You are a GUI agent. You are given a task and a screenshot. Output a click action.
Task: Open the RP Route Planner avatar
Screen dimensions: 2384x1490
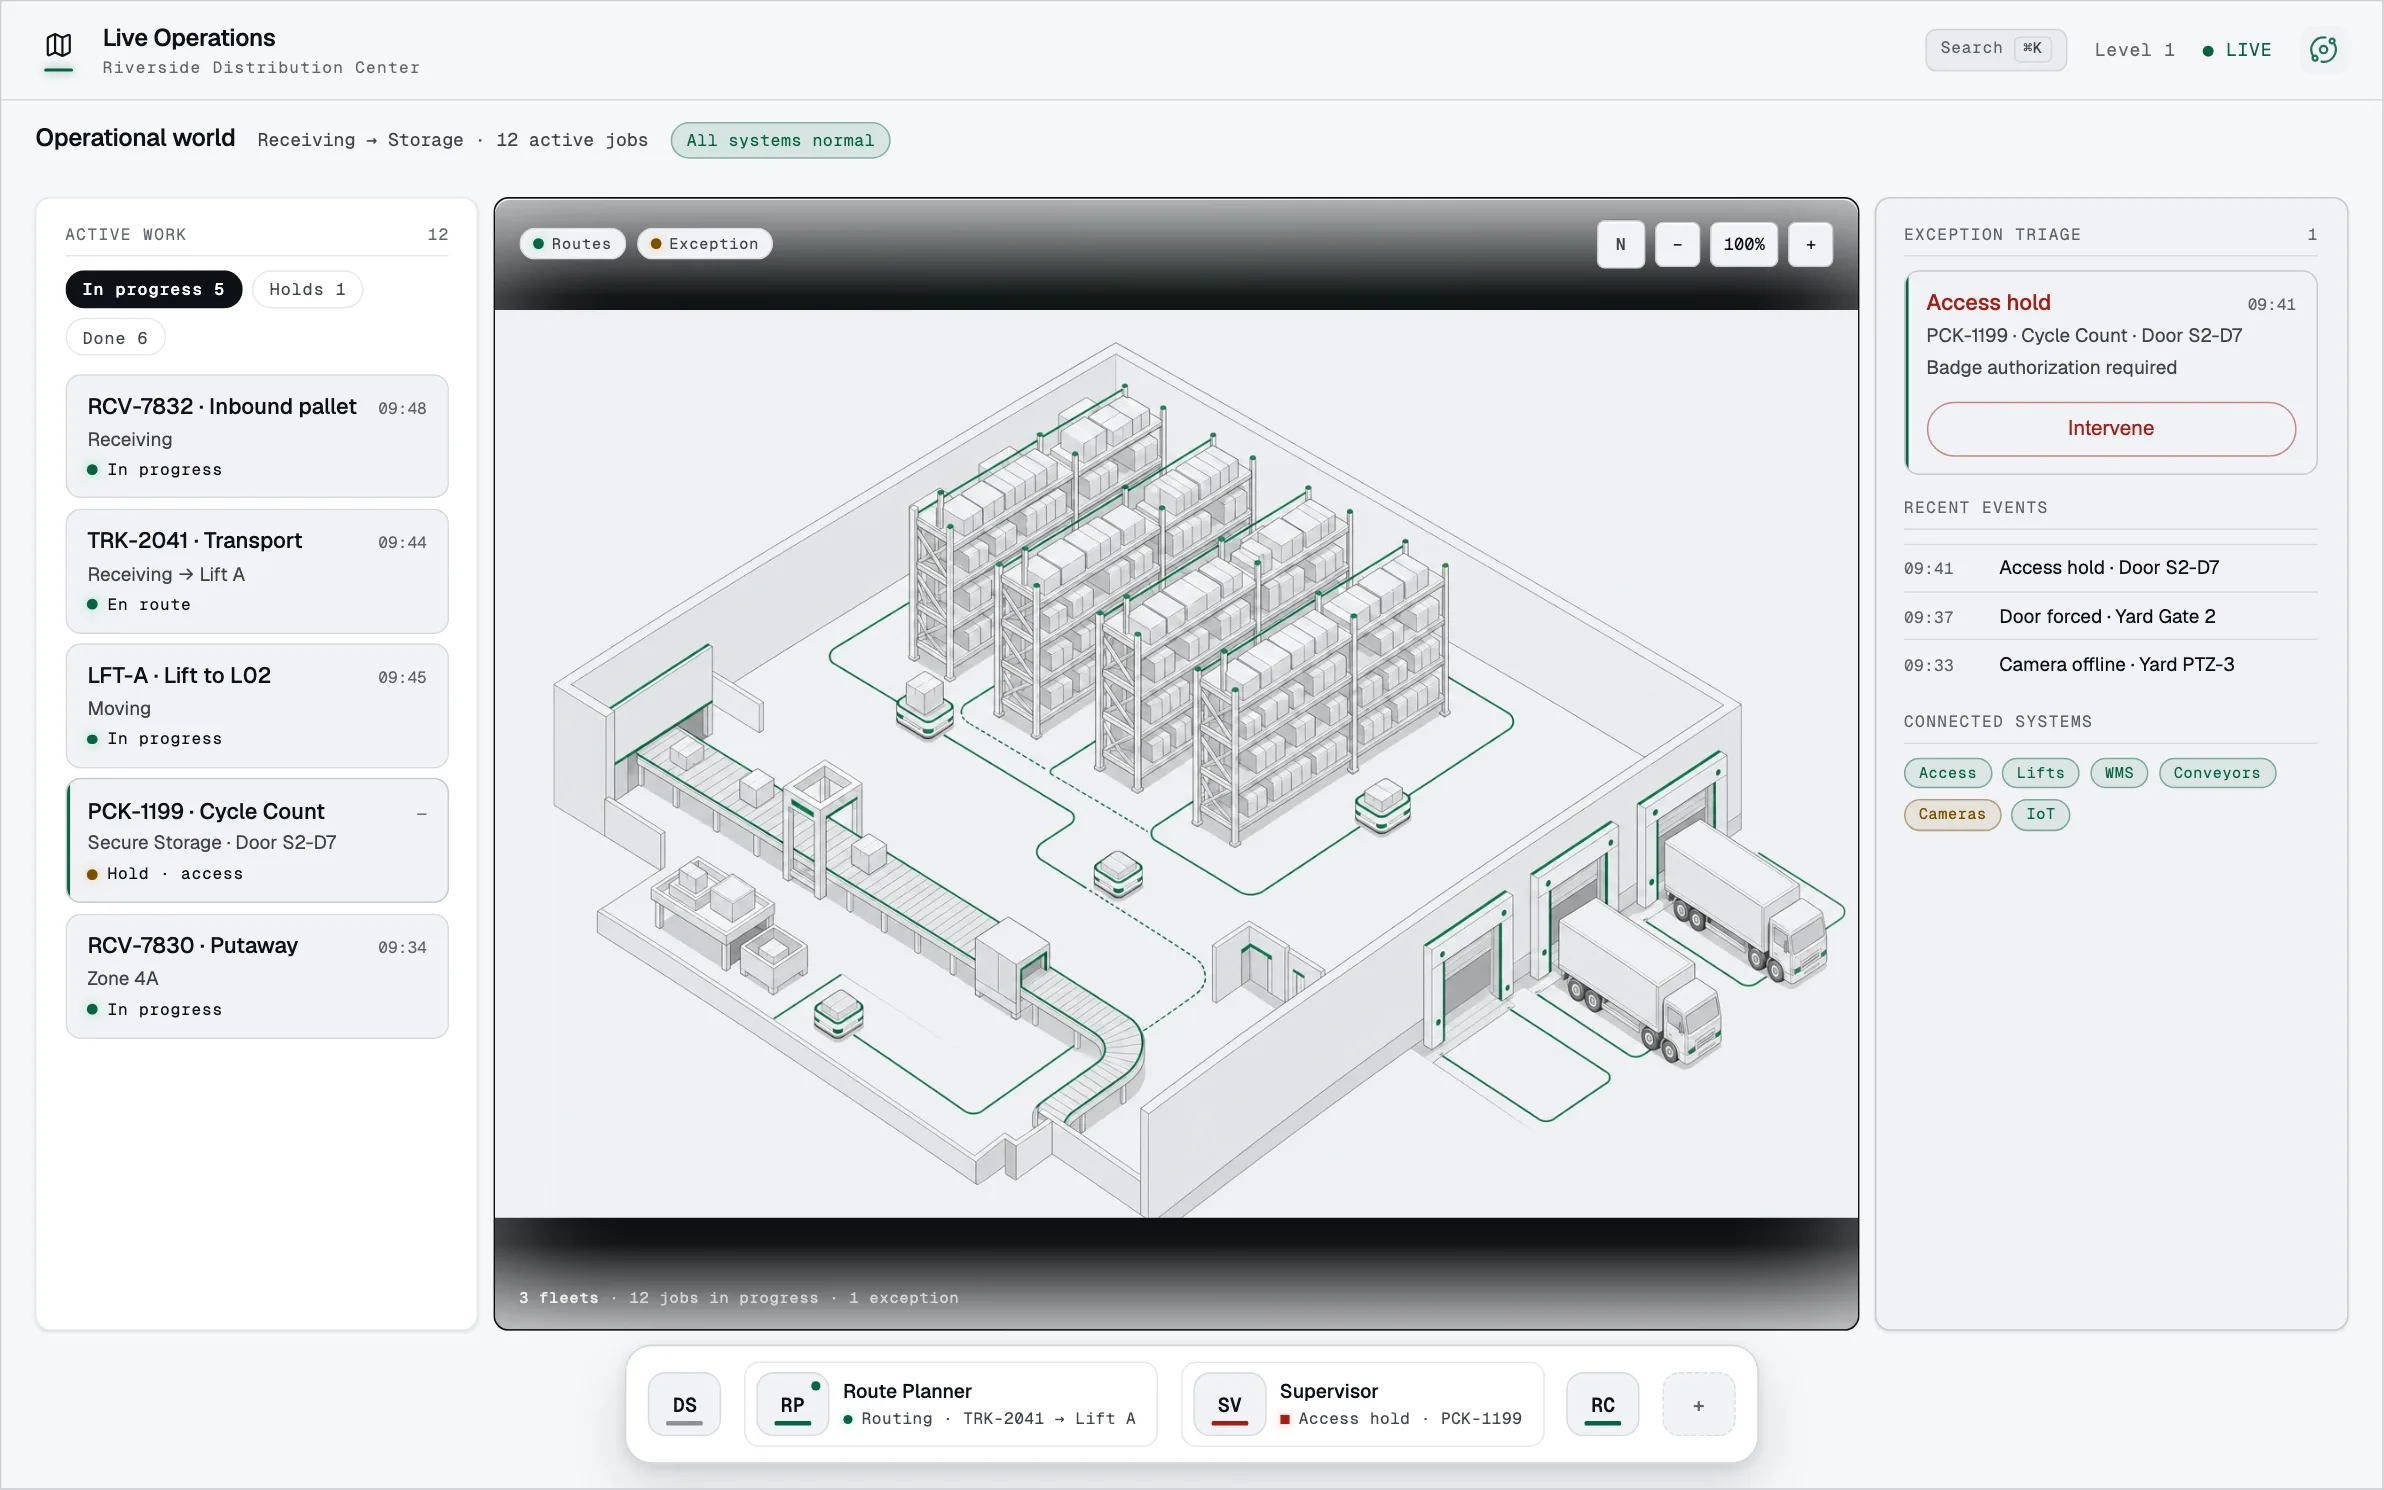pos(792,1404)
